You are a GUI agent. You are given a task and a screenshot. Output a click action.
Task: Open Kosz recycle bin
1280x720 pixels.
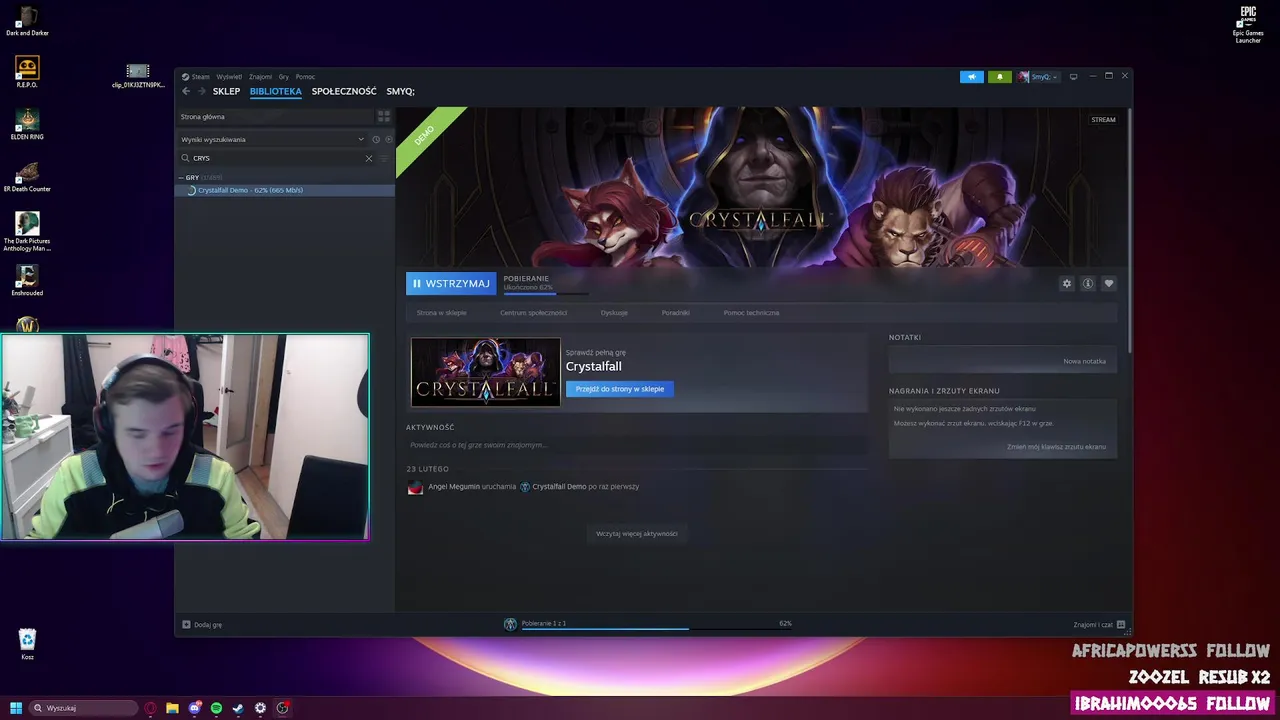(x=27, y=644)
